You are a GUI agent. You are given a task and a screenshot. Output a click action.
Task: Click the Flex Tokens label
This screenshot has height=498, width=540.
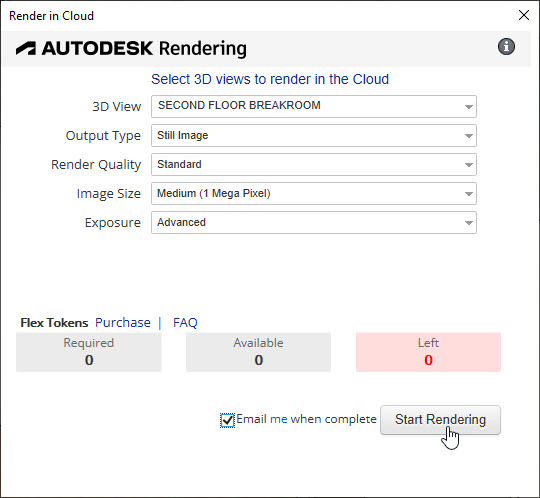click(x=54, y=323)
